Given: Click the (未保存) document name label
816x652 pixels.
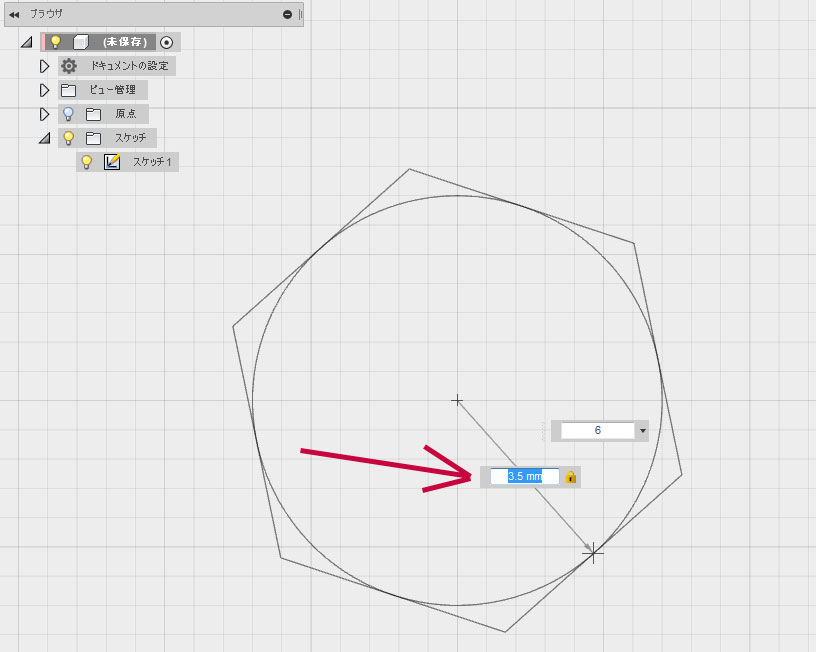Looking at the screenshot, I should (125, 42).
